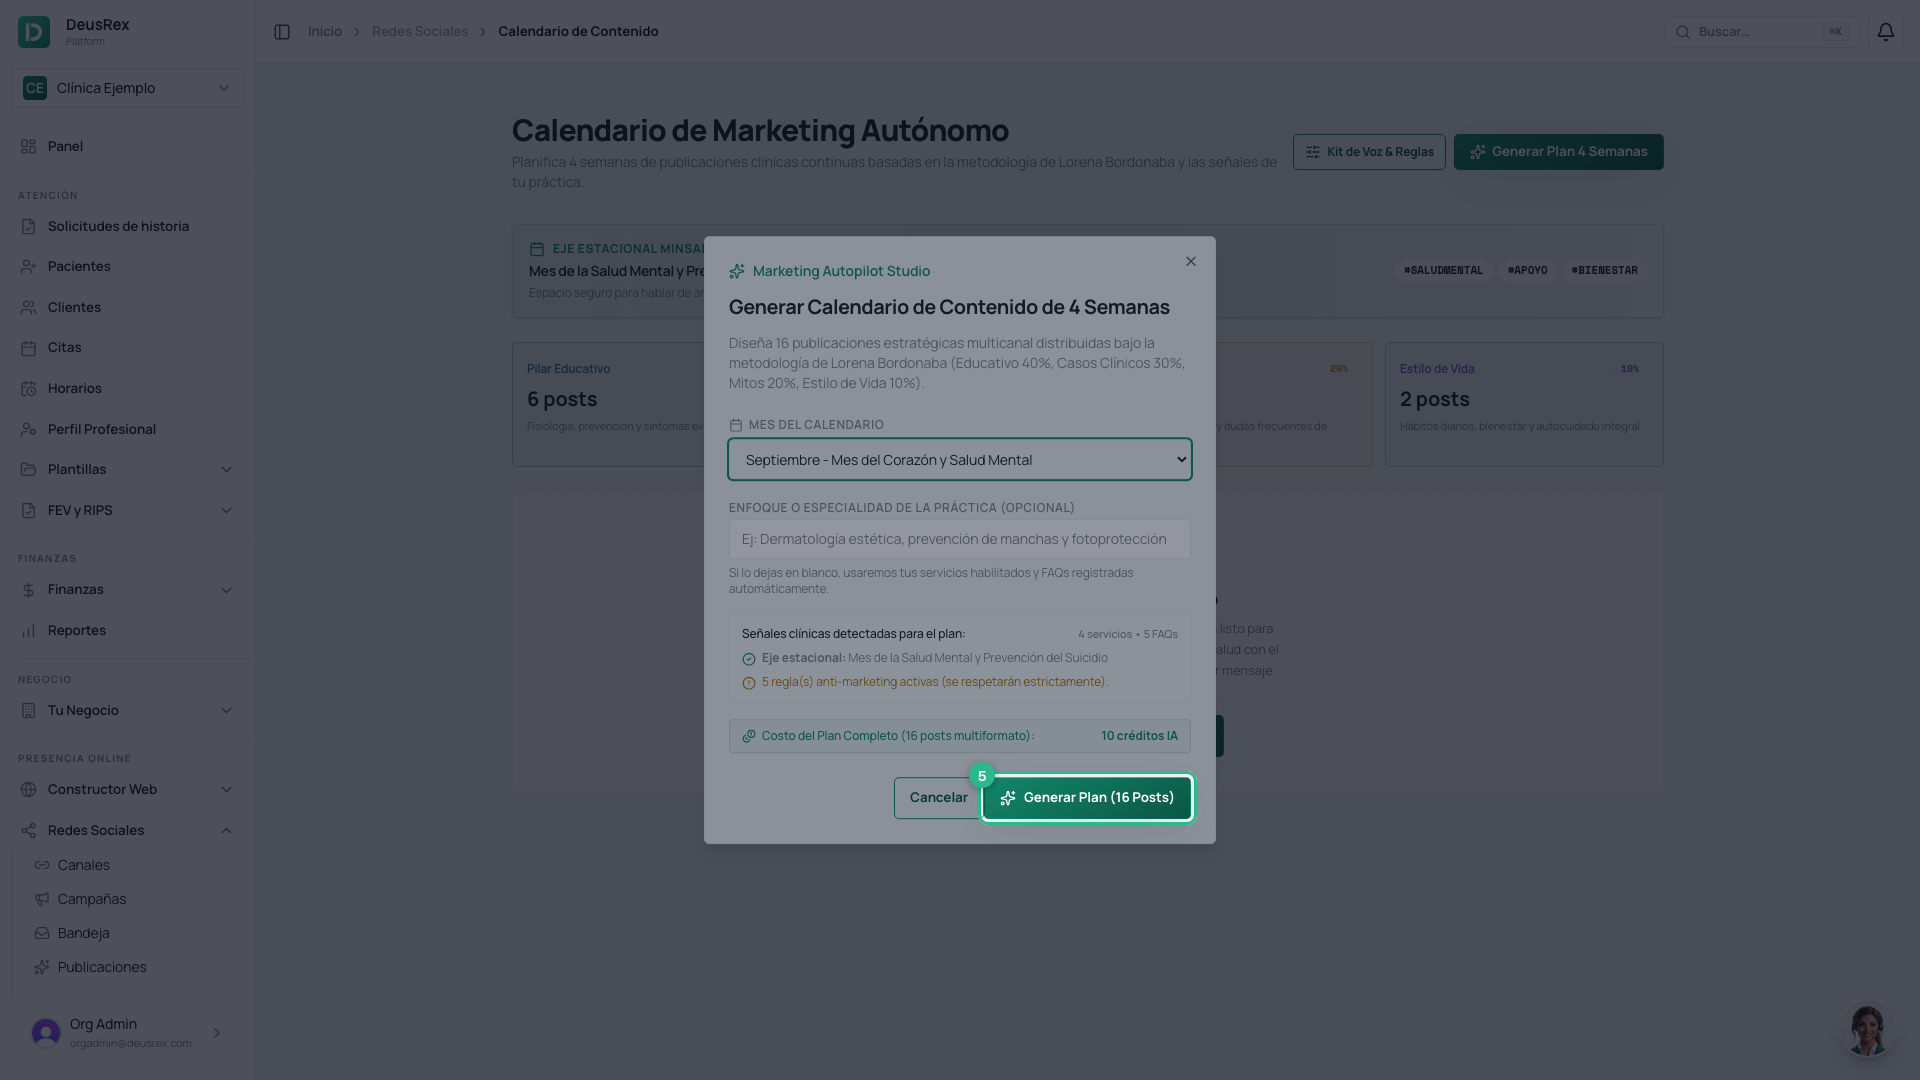Image resolution: width=1920 pixels, height=1080 pixels.
Task: Click the 10 créditos IA cost text
Action: click(x=1139, y=736)
